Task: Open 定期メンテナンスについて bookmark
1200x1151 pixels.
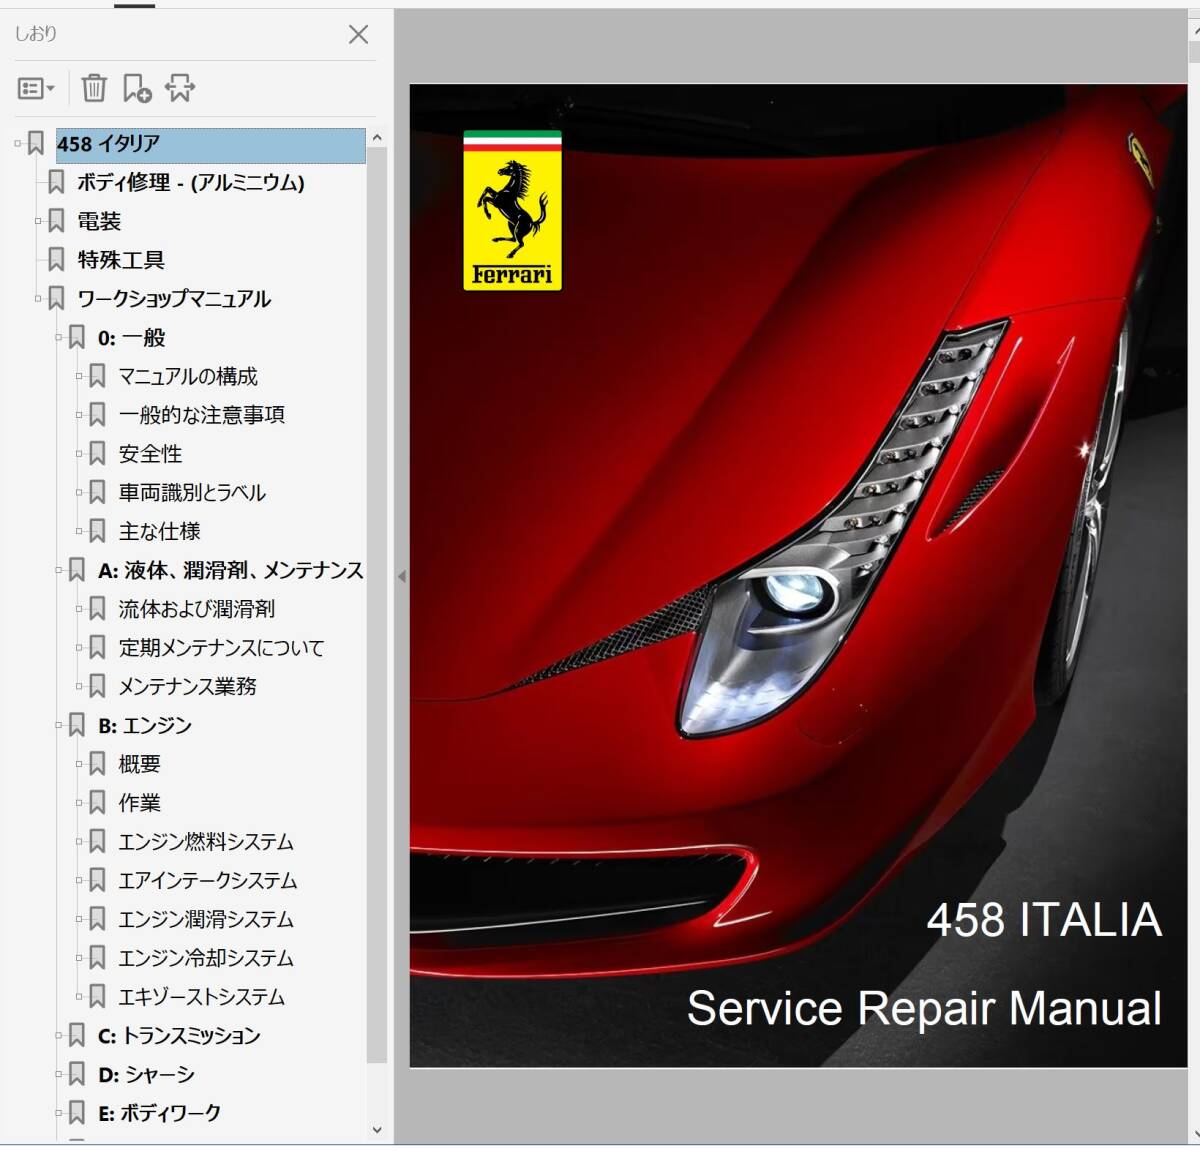Action: coord(221,648)
